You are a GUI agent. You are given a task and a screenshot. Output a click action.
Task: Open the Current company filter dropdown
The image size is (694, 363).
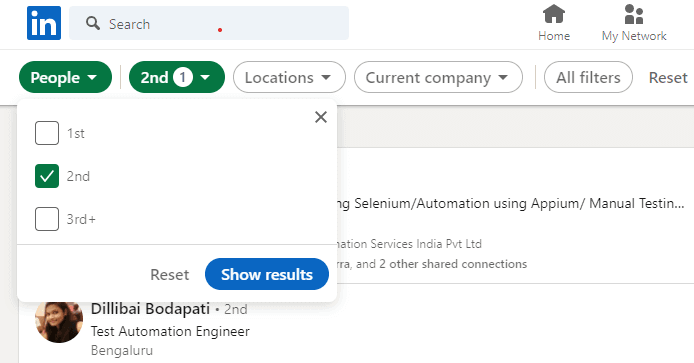point(438,77)
